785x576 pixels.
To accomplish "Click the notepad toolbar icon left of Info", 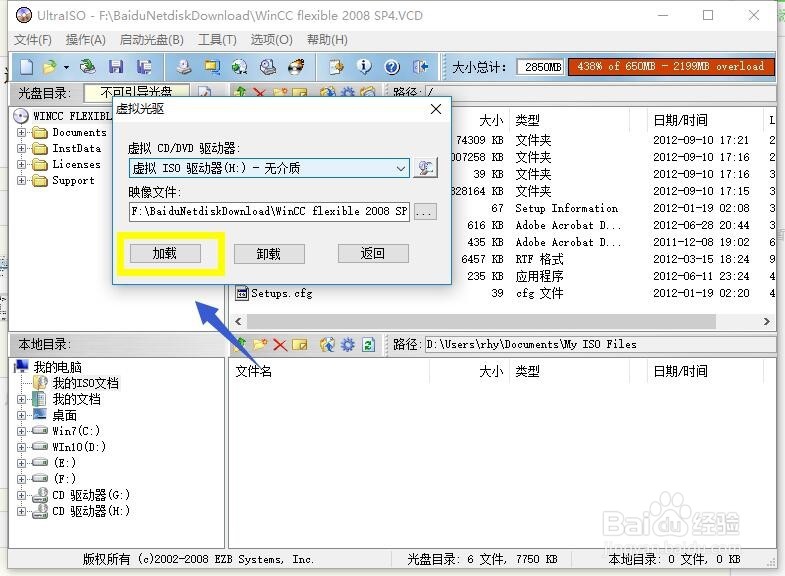I will 336,67.
